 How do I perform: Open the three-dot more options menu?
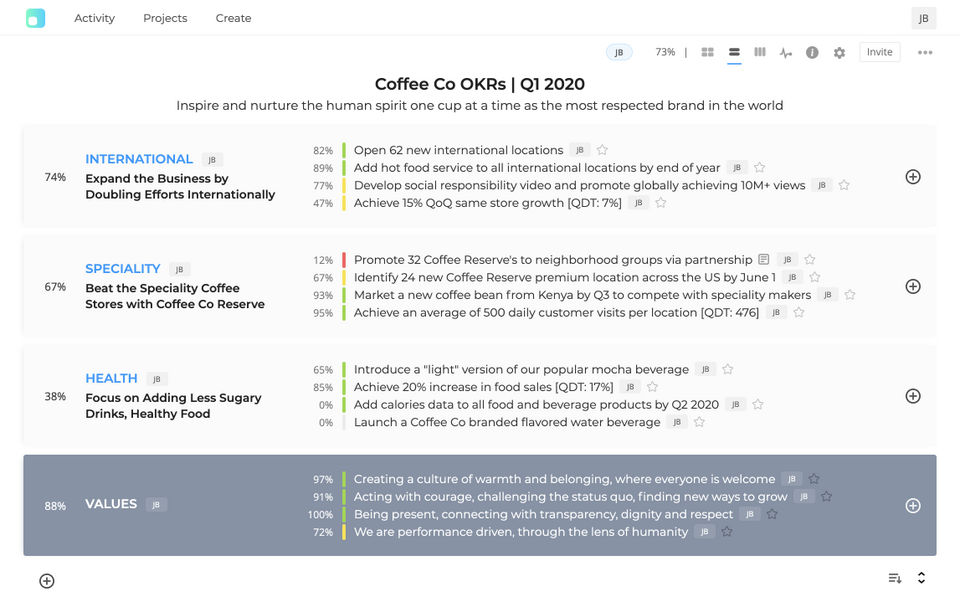(x=925, y=52)
